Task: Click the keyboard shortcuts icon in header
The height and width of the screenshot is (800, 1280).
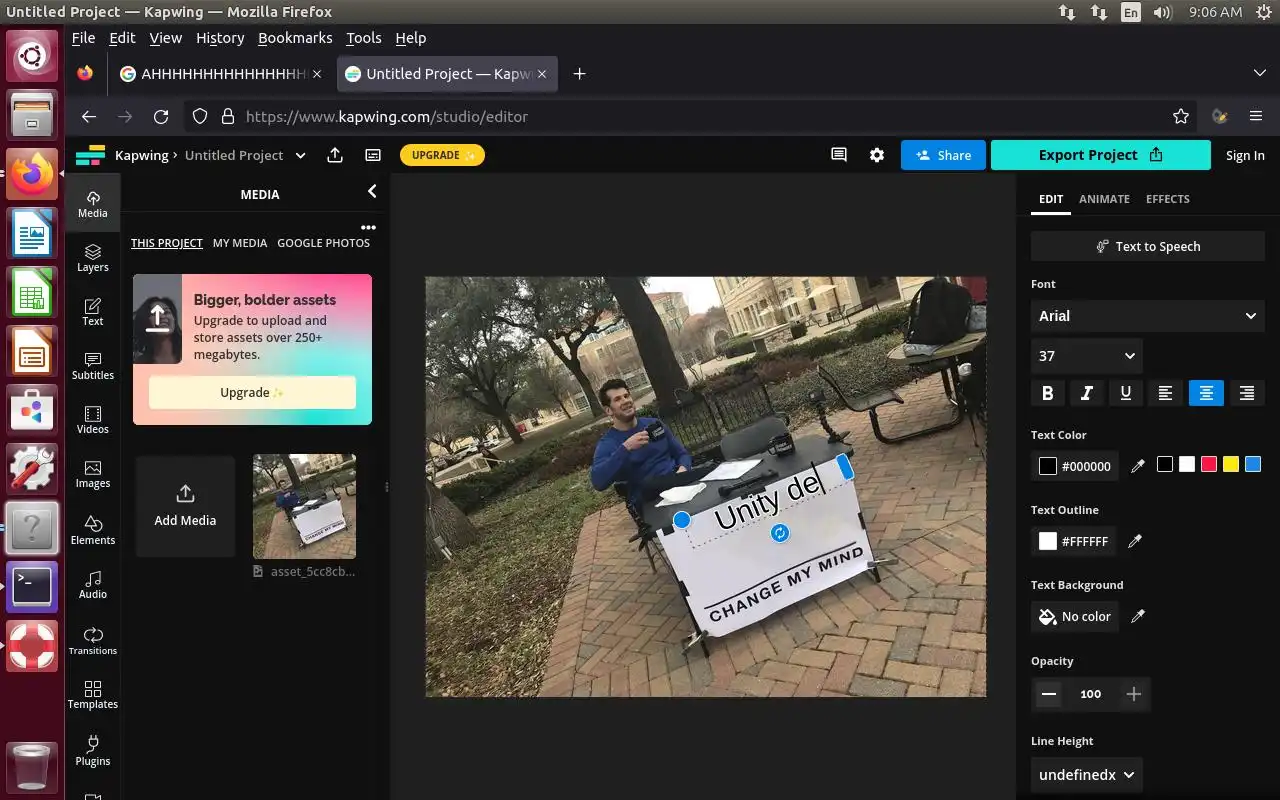Action: 373,155
